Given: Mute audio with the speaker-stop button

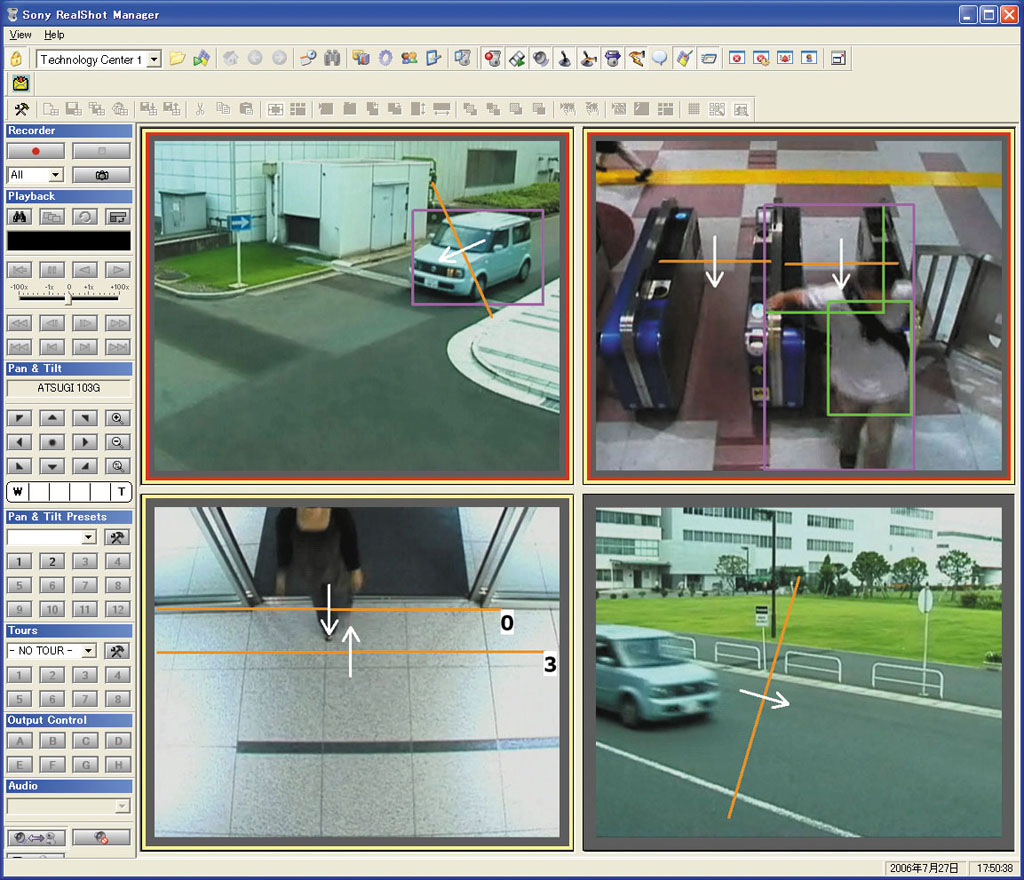Looking at the screenshot, I should coord(101,838).
